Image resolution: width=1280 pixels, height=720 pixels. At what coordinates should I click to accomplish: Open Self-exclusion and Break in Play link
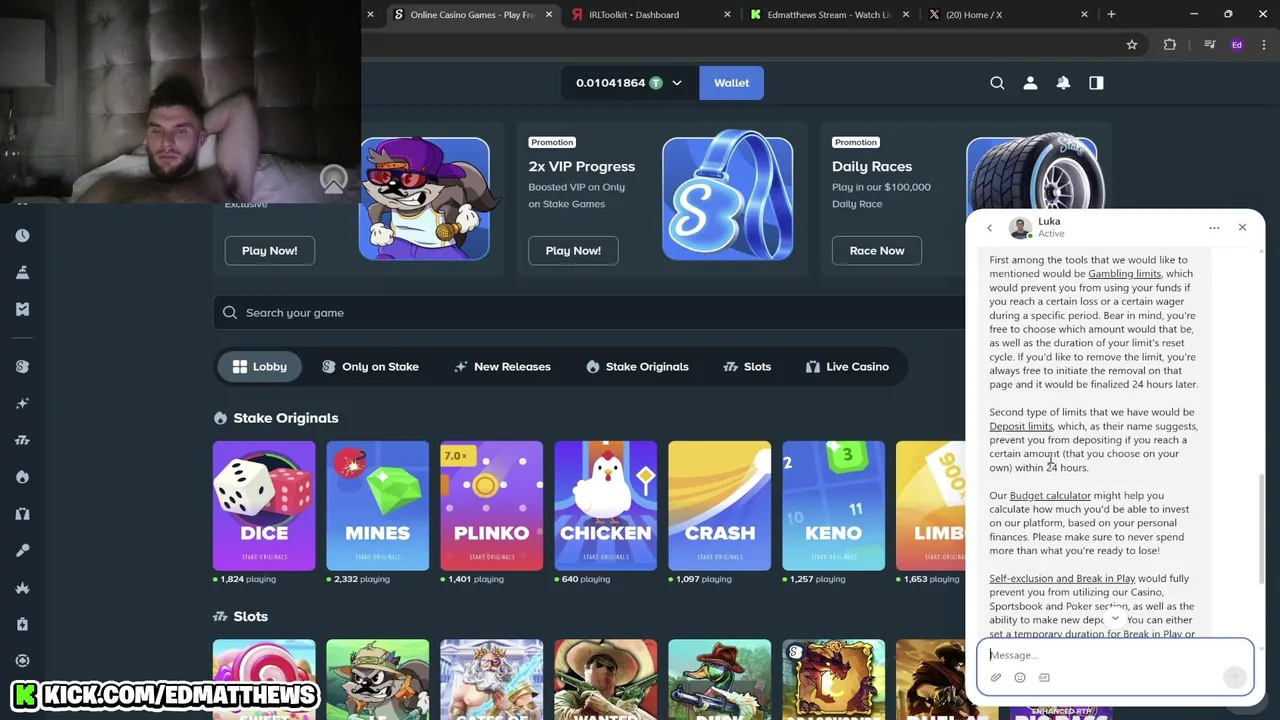[x=1062, y=579]
